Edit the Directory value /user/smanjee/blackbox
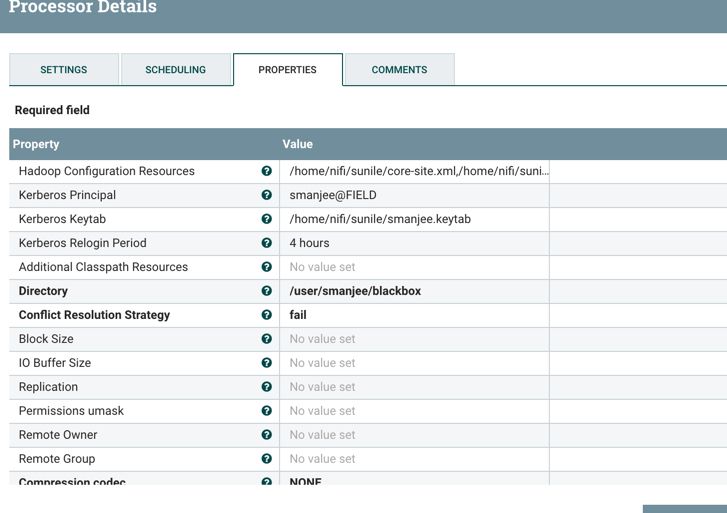The width and height of the screenshot is (727, 513). (412, 291)
